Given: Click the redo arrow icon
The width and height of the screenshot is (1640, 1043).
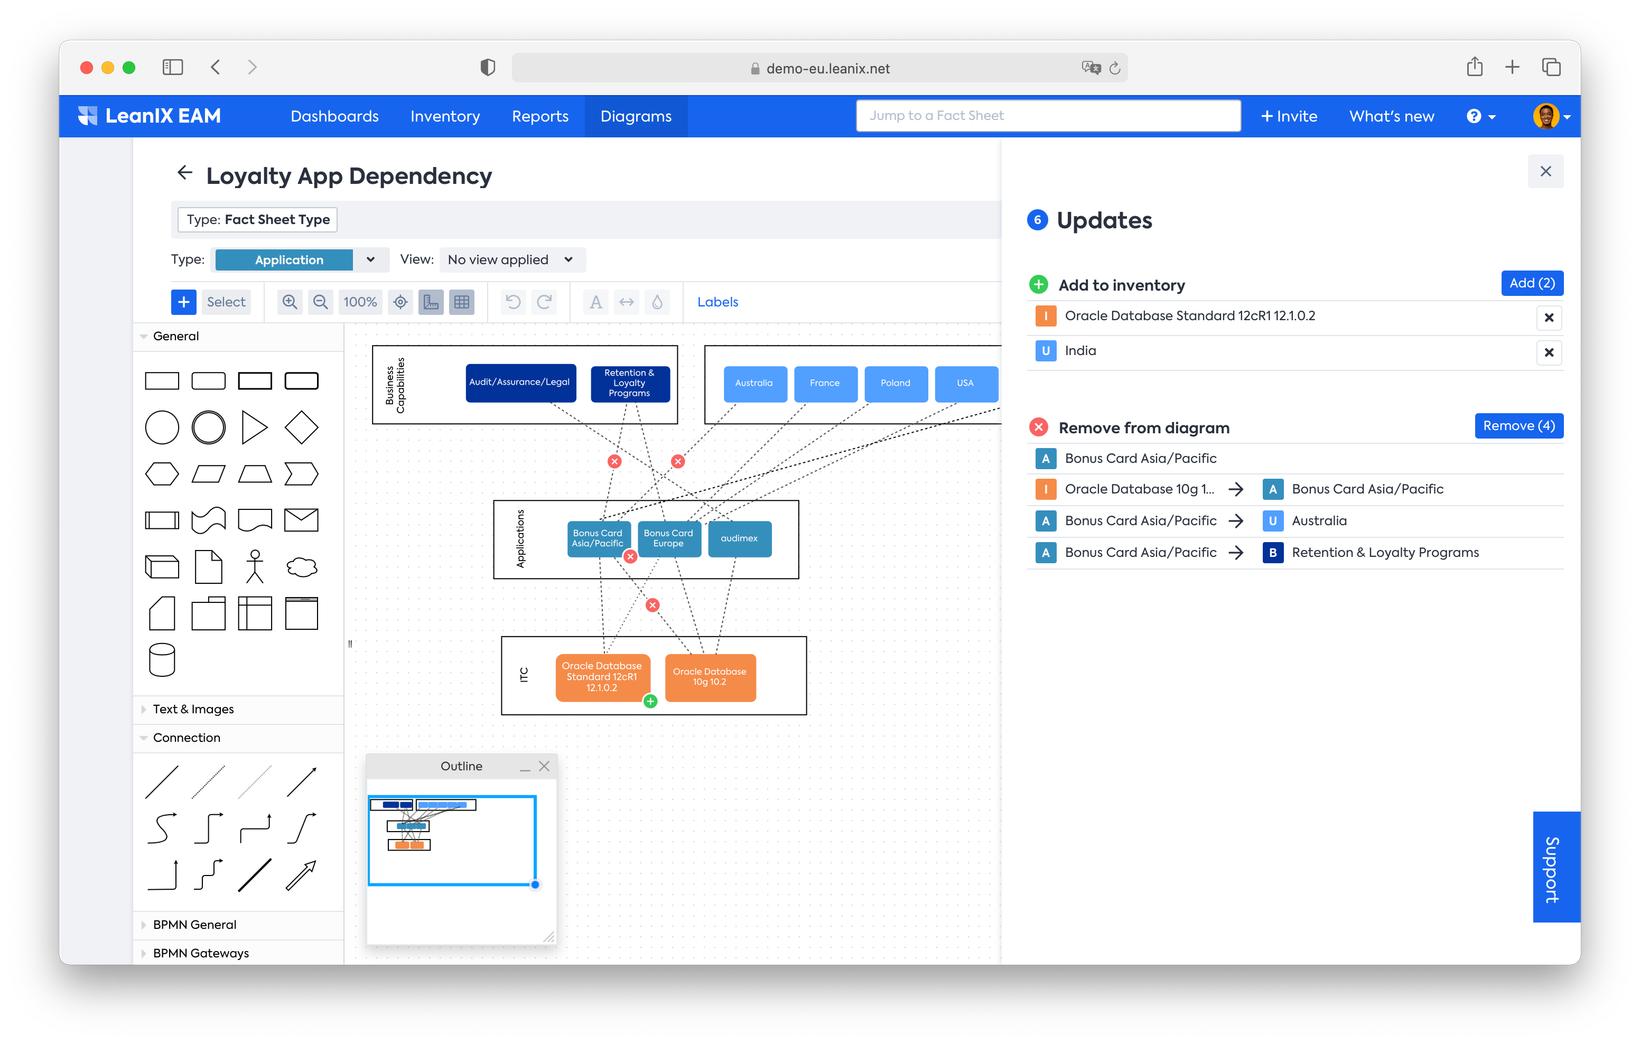Looking at the screenshot, I should click(x=544, y=302).
